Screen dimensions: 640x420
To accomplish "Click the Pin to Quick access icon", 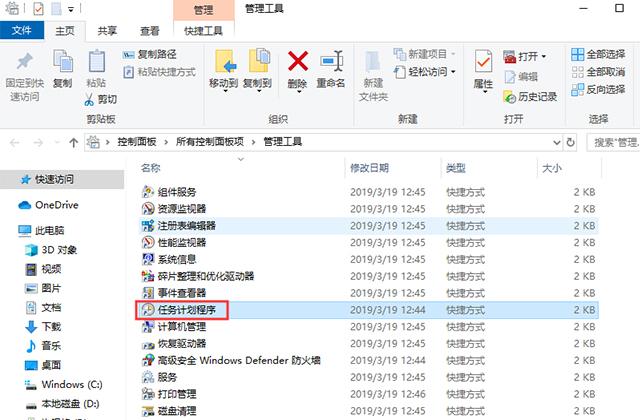I will pyautogui.click(x=24, y=61).
